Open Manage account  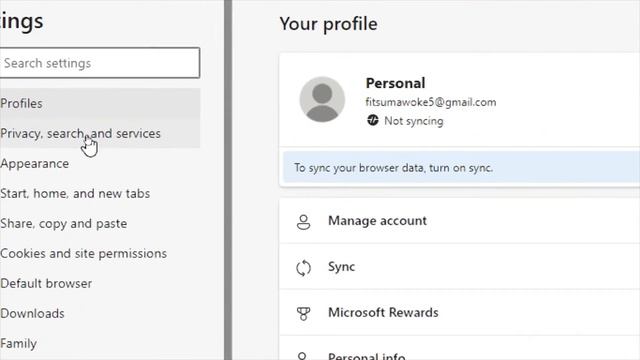[460, 221]
